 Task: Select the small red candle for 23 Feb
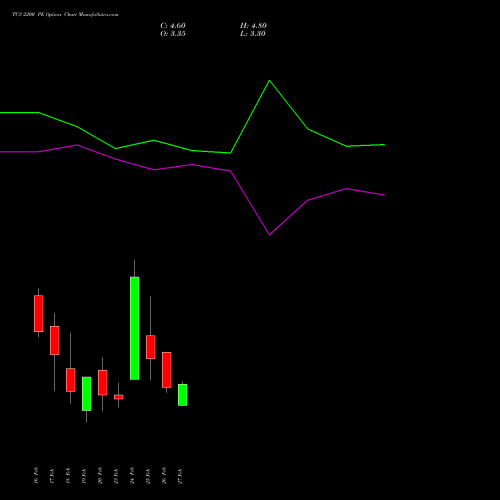[119, 397]
